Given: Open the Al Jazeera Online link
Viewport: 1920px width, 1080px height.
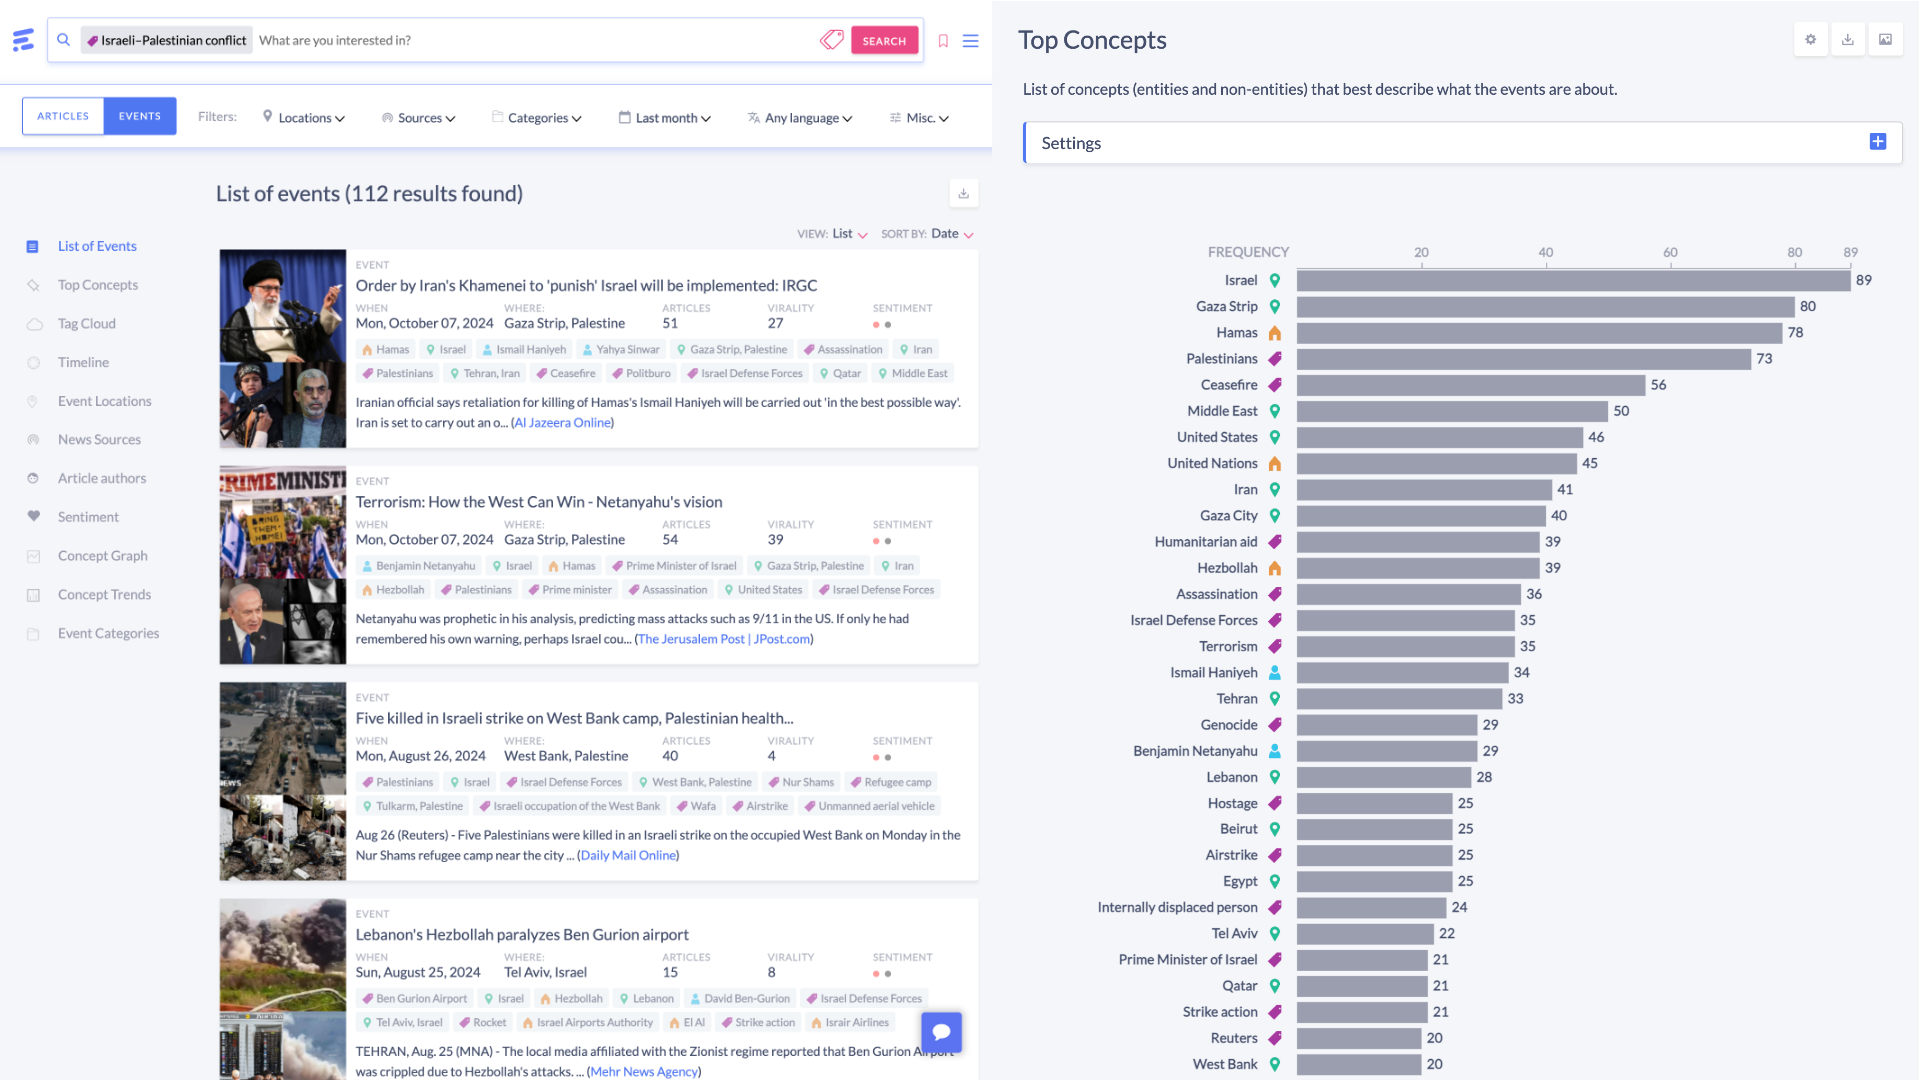Looking at the screenshot, I should tap(562, 423).
